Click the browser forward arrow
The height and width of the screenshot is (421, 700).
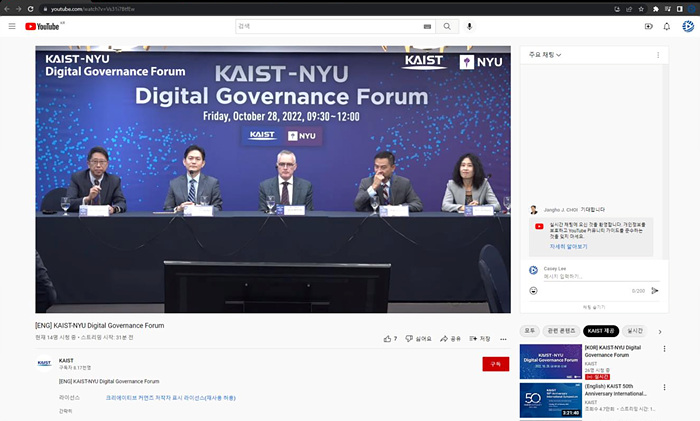(18, 8)
